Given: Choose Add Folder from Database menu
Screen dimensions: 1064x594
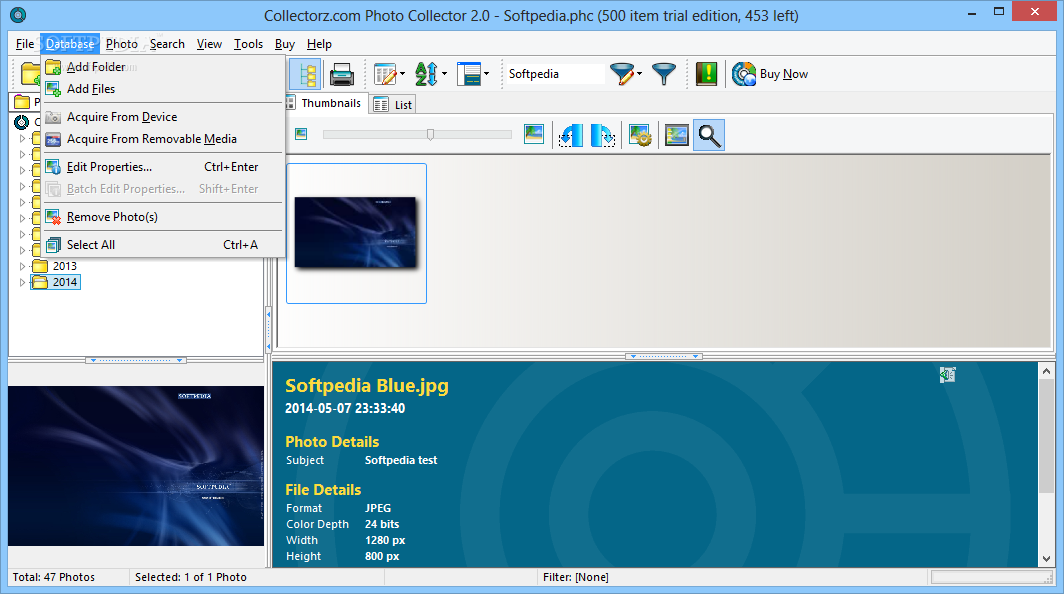Looking at the screenshot, I should click(162, 67).
